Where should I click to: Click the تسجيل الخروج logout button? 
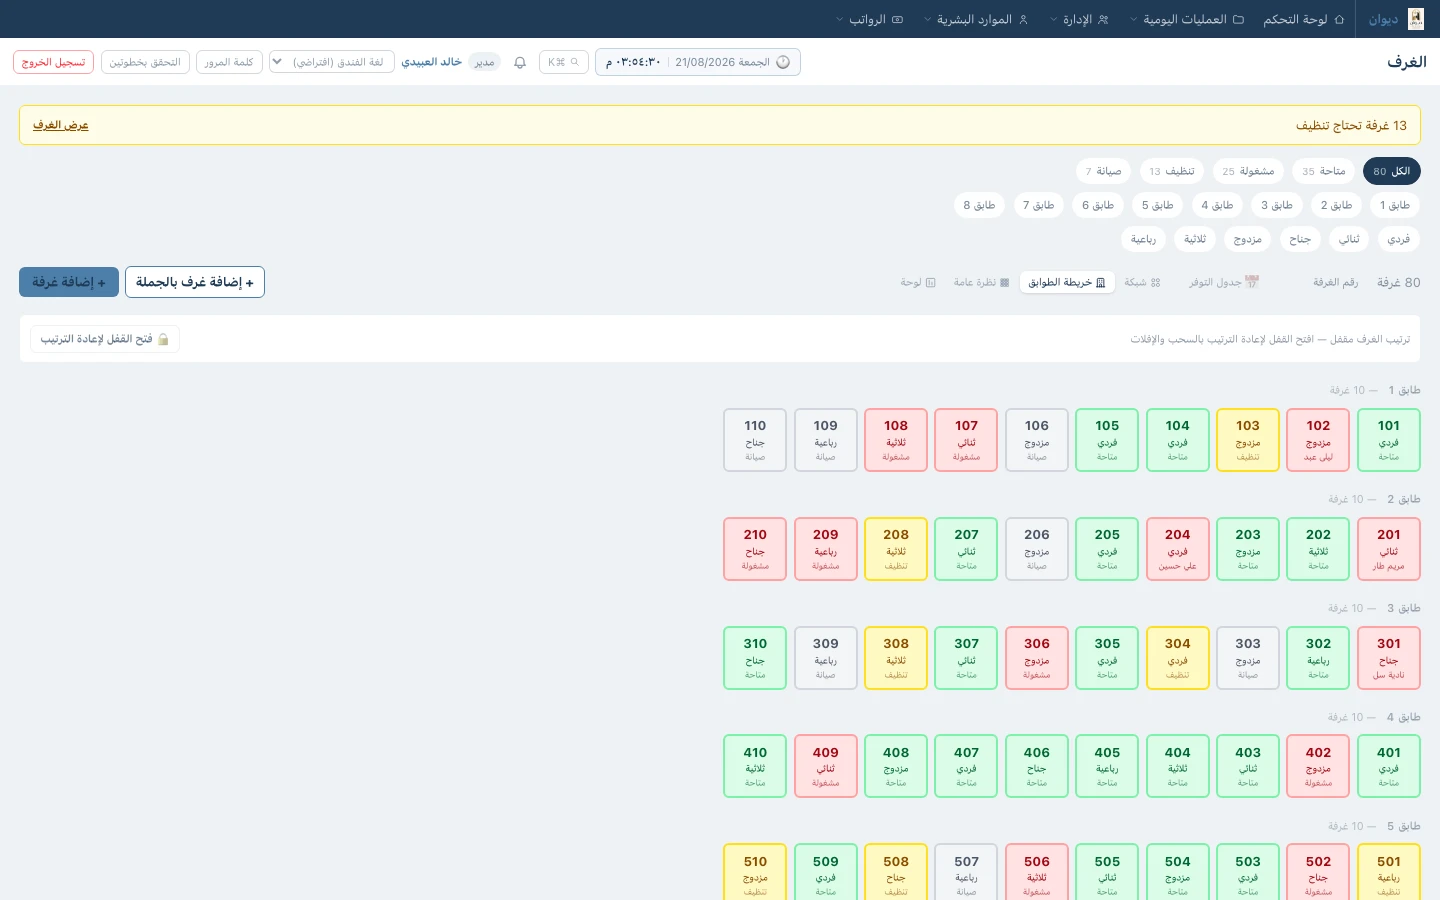coord(54,62)
